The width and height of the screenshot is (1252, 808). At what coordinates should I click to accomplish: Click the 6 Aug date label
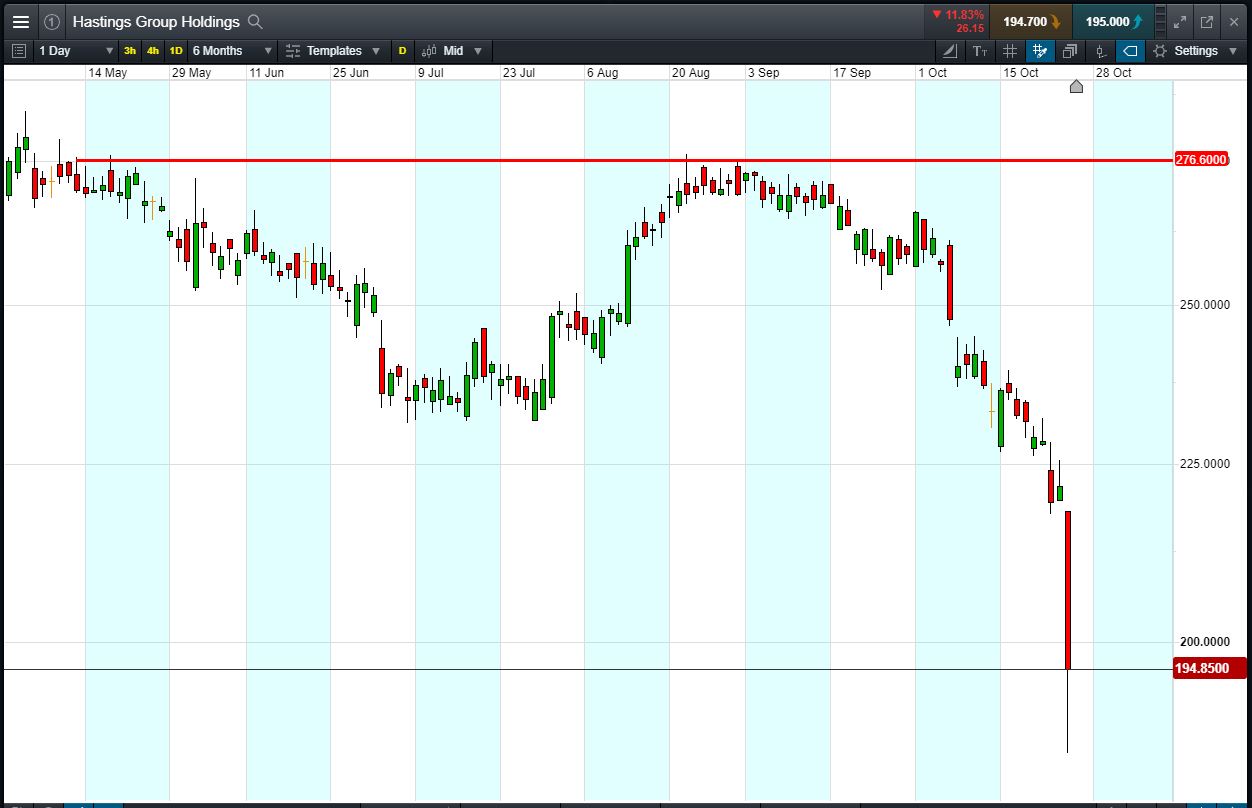pyautogui.click(x=603, y=73)
